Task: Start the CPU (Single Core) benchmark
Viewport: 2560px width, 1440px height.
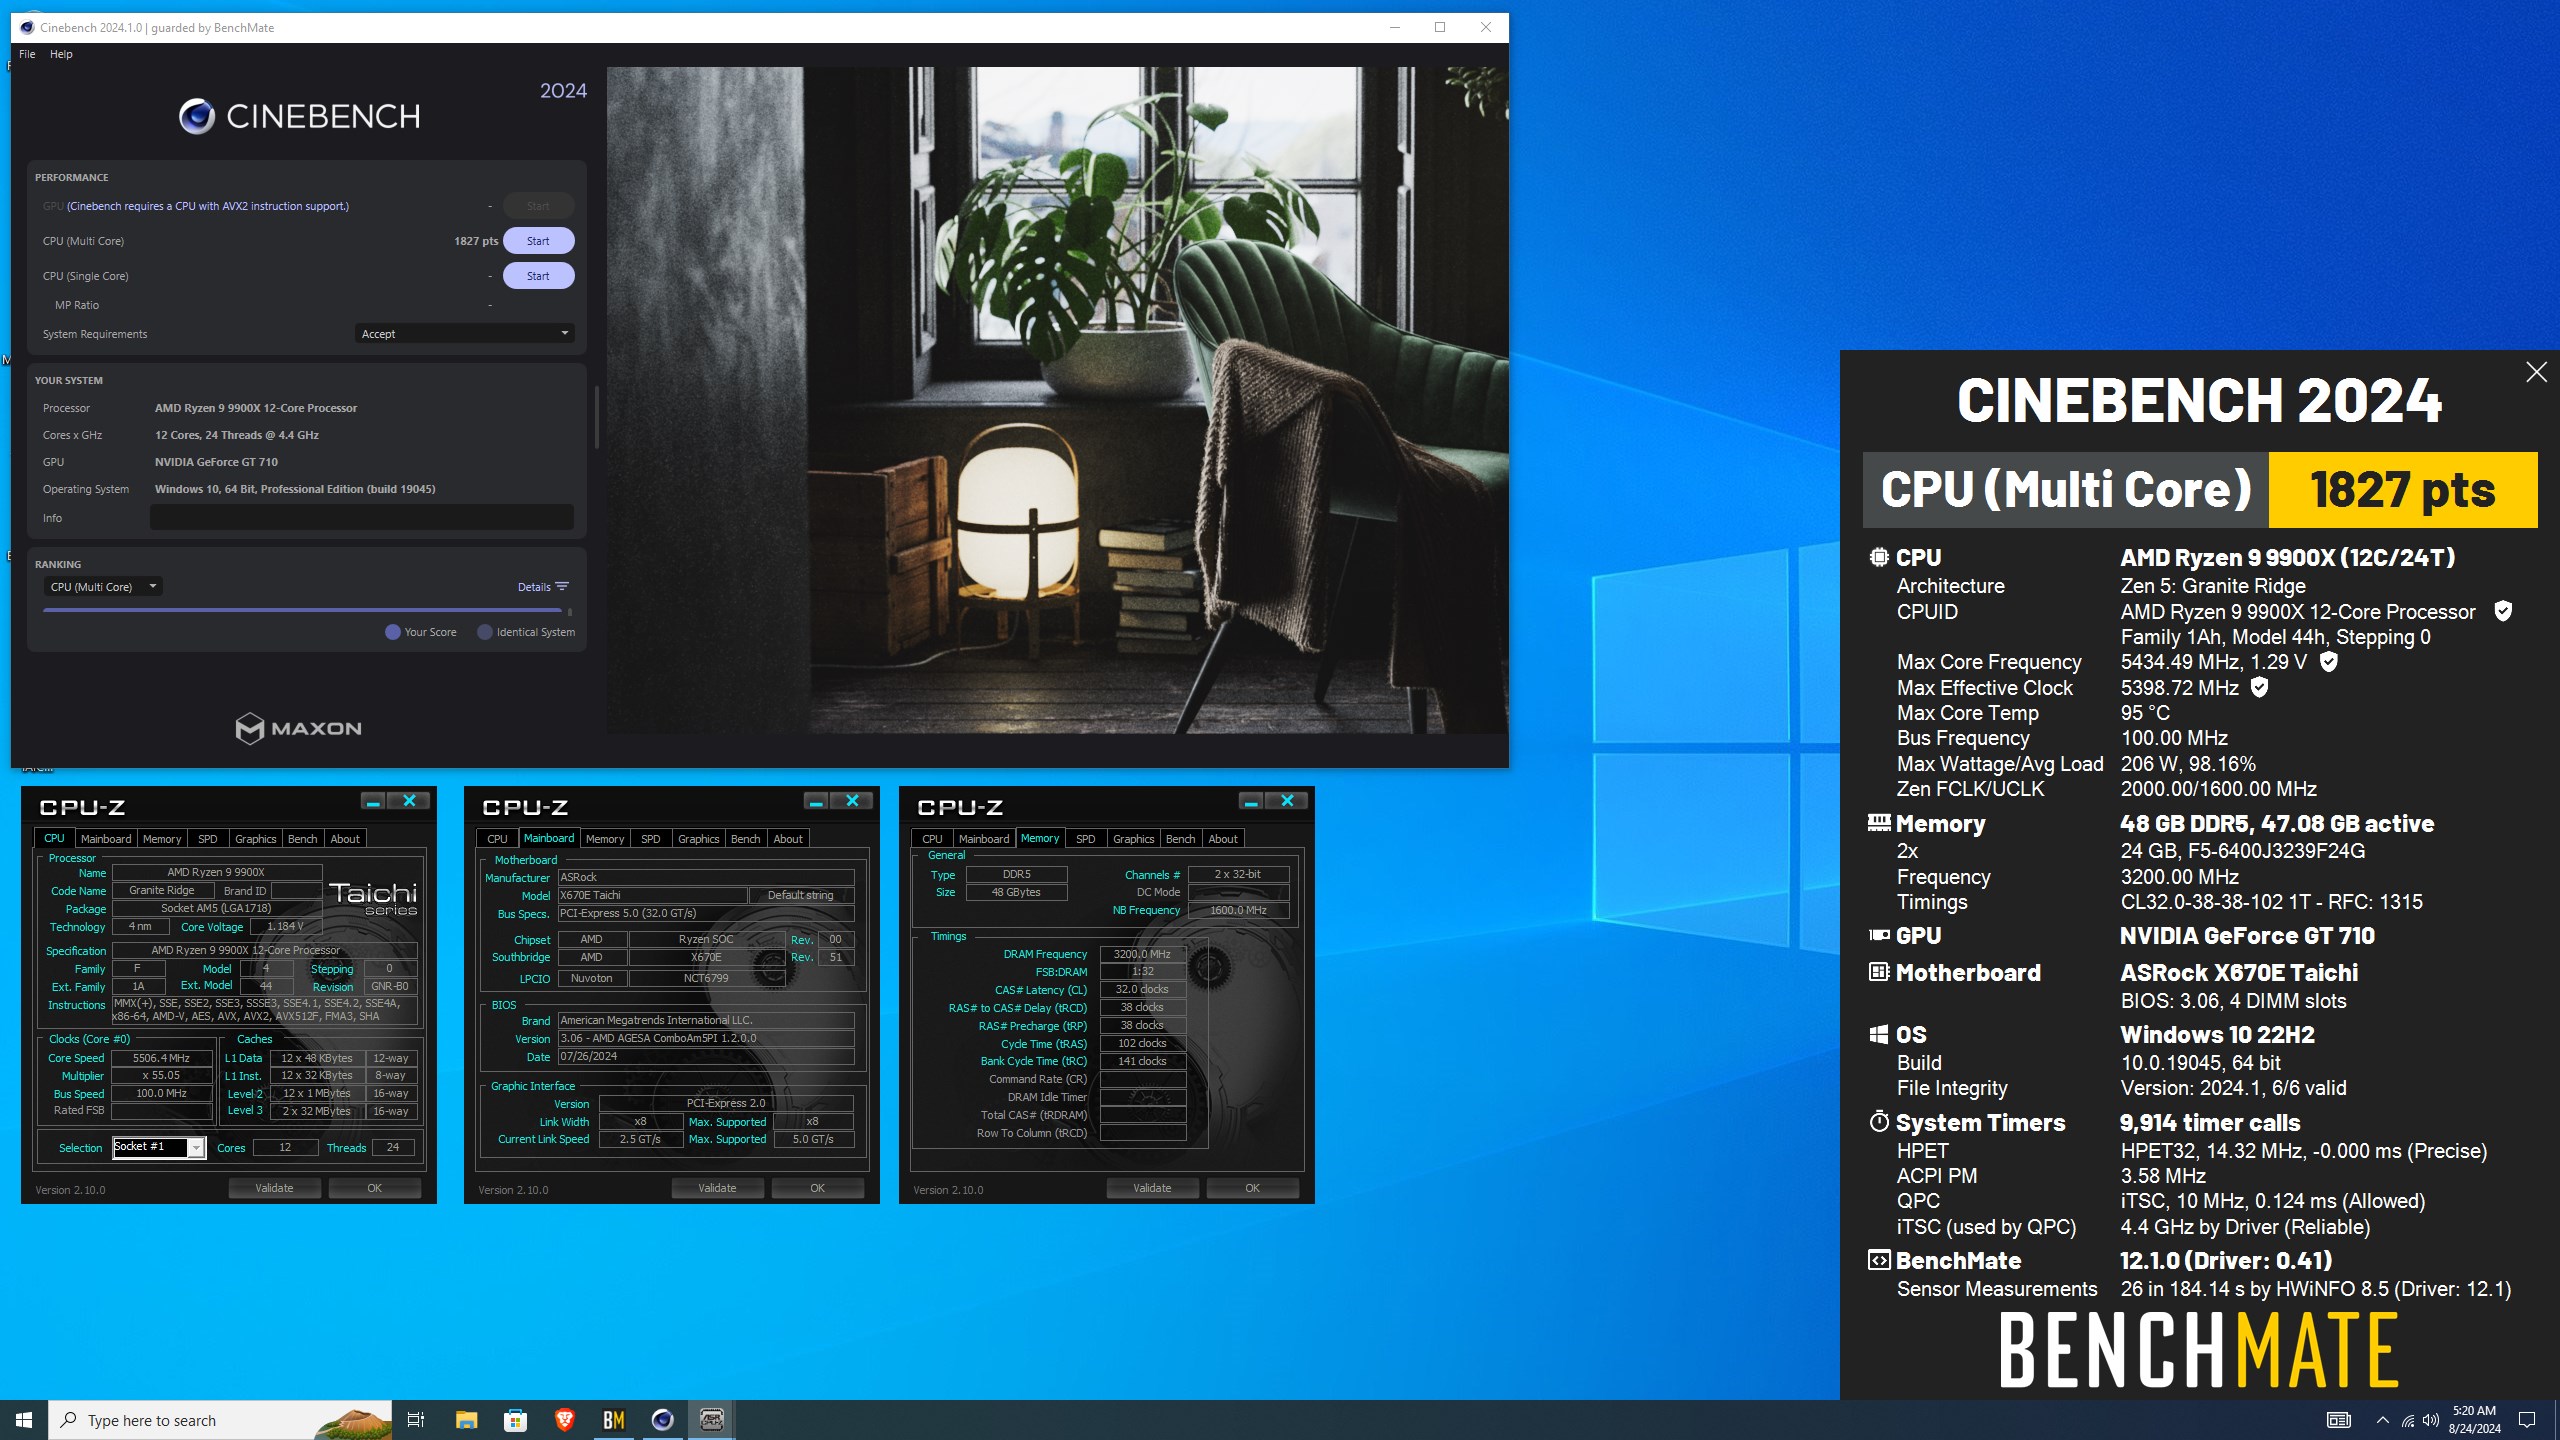Action: (538, 276)
